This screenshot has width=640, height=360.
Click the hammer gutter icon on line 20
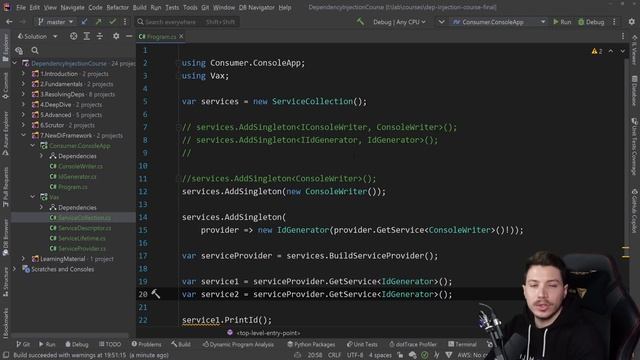(x=156, y=294)
